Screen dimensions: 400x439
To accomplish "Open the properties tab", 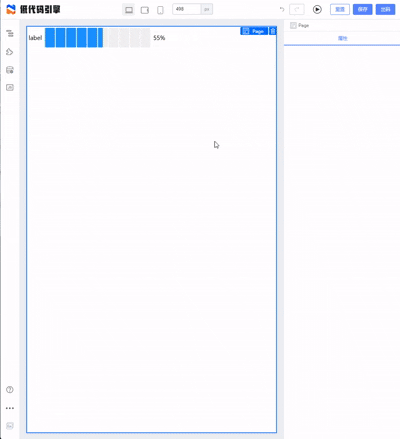I will [342, 38].
